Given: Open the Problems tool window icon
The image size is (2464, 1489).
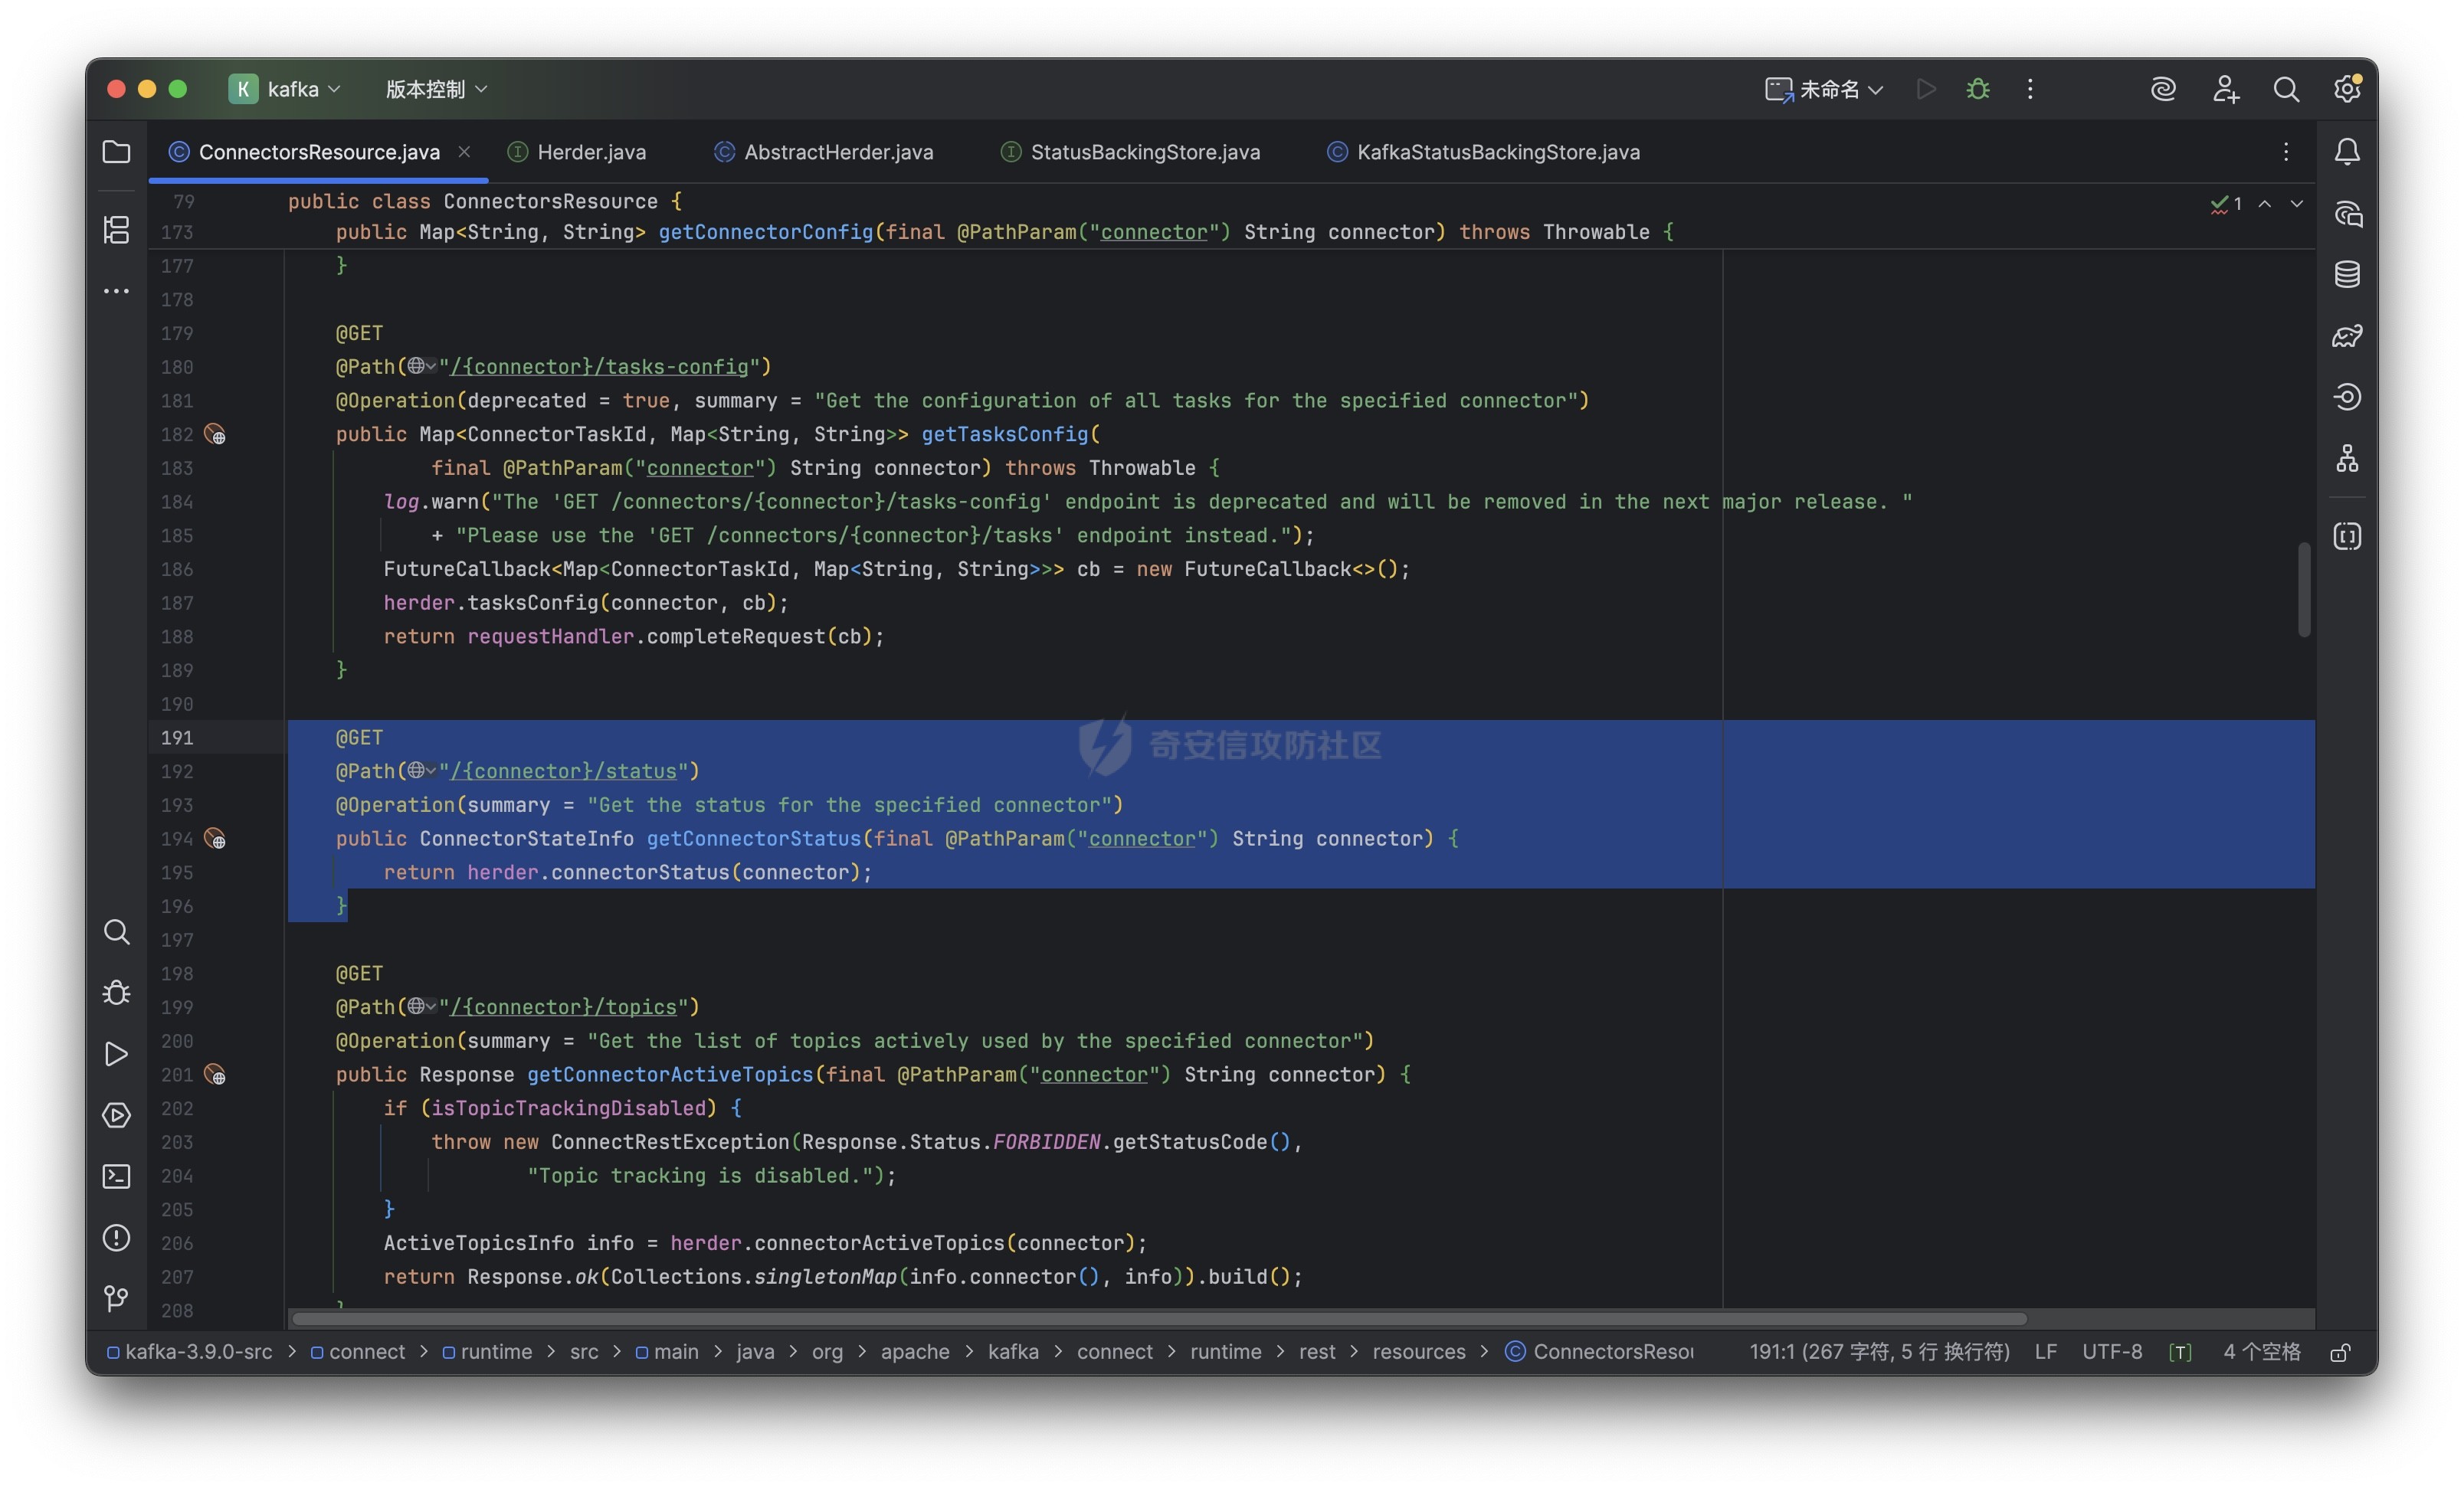Looking at the screenshot, I should [116, 1238].
